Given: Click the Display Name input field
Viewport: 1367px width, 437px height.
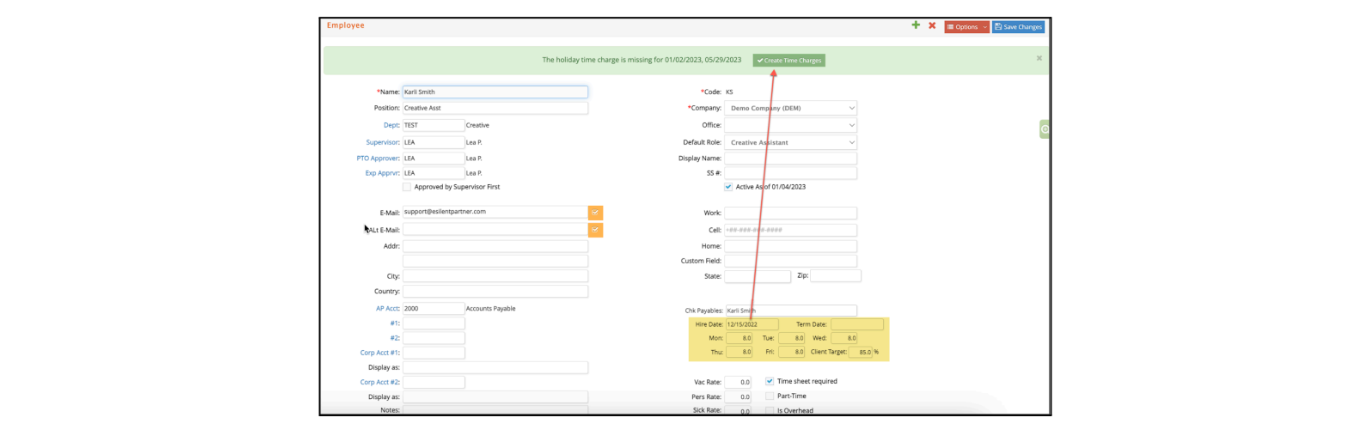Looking at the screenshot, I should point(791,158).
